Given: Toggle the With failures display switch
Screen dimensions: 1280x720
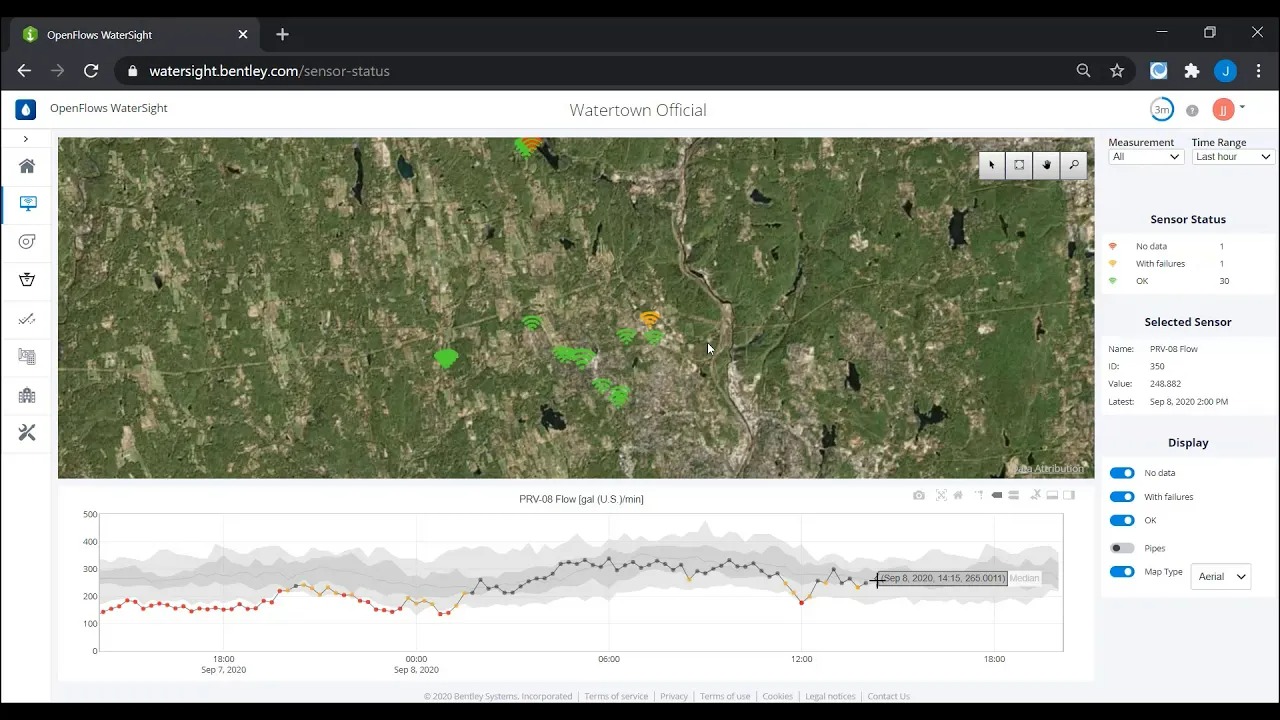Looking at the screenshot, I should pos(1122,497).
